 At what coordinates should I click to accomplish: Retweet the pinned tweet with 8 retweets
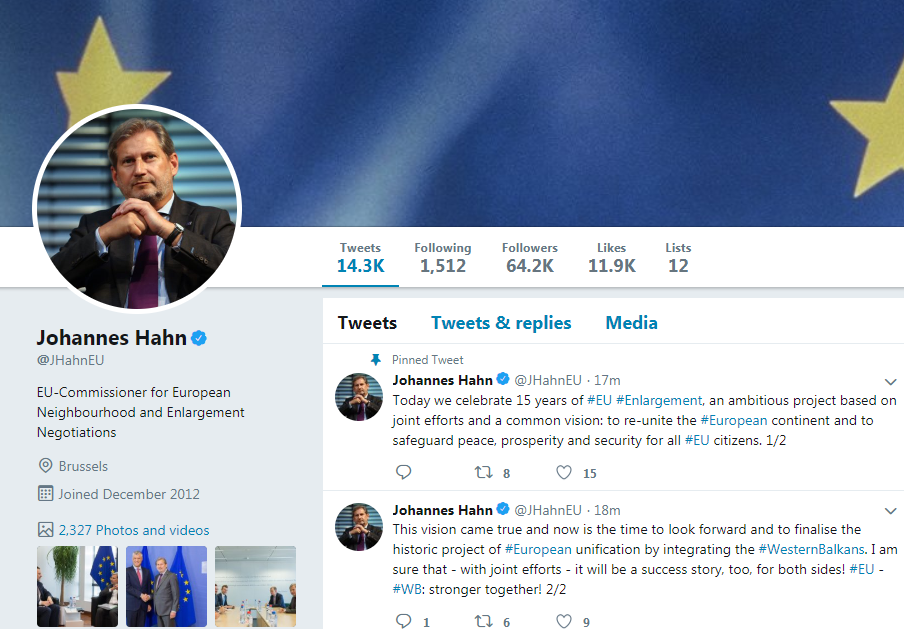(483, 473)
